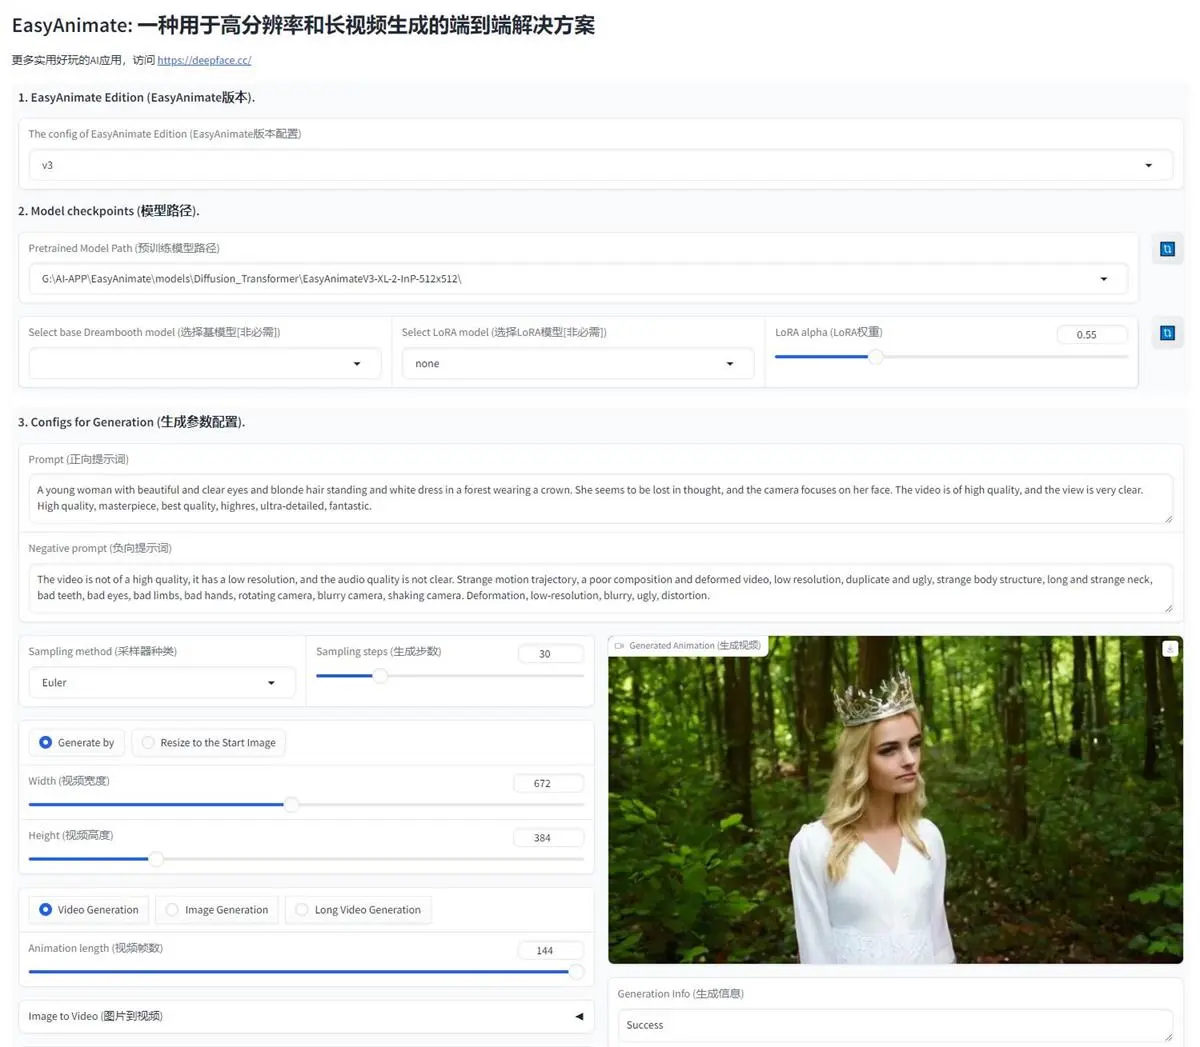Screen dimensions: 1200x1047
Task: Choose Image Generation mode
Action: tap(216, 909)
